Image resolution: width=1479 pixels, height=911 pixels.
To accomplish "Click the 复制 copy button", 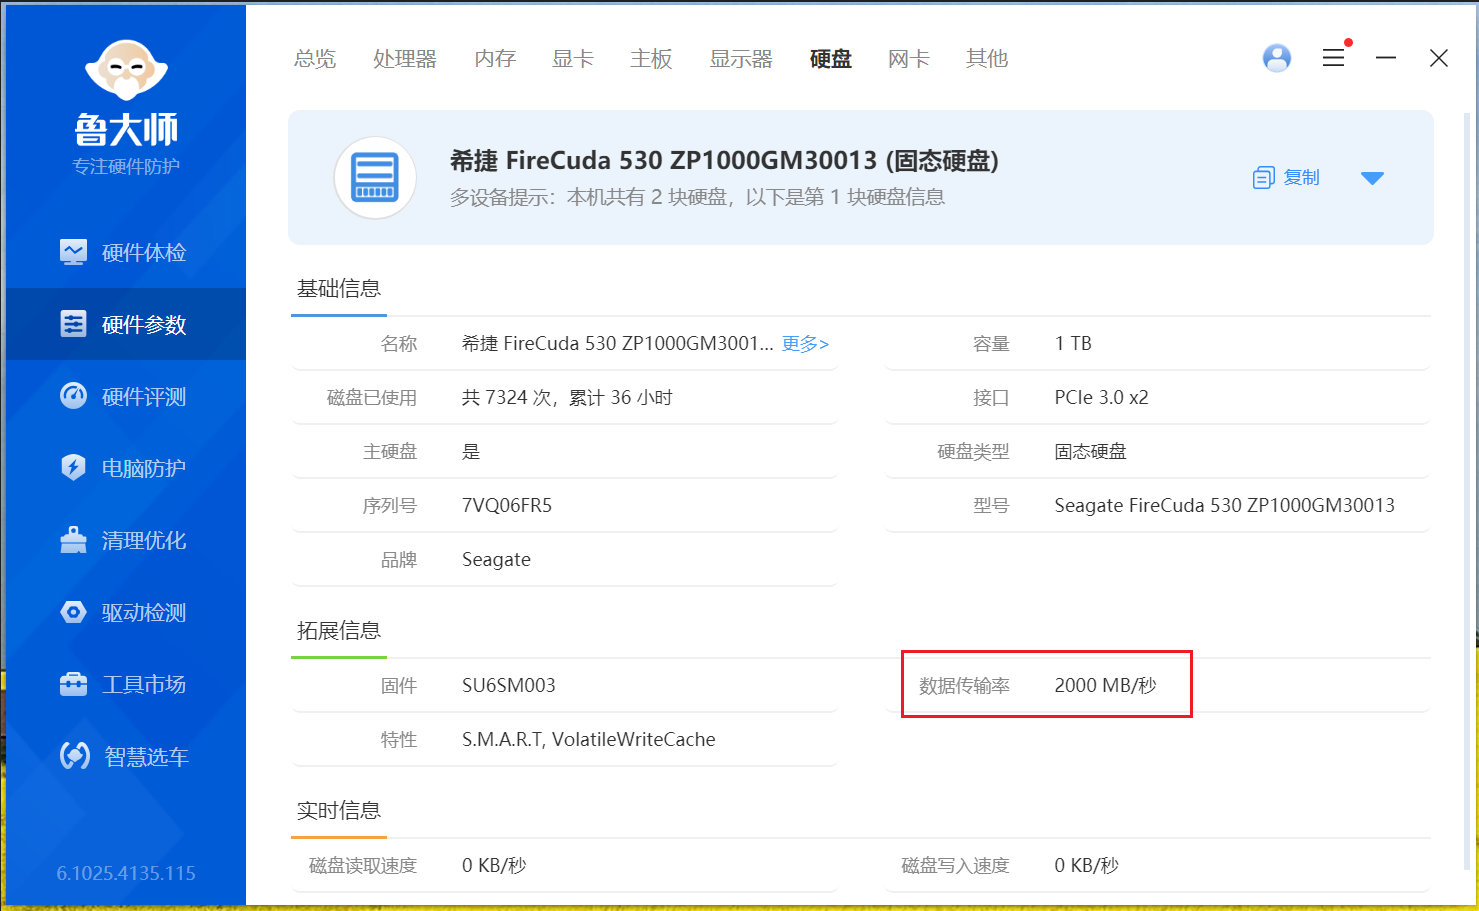I will tap(1287, 178).
